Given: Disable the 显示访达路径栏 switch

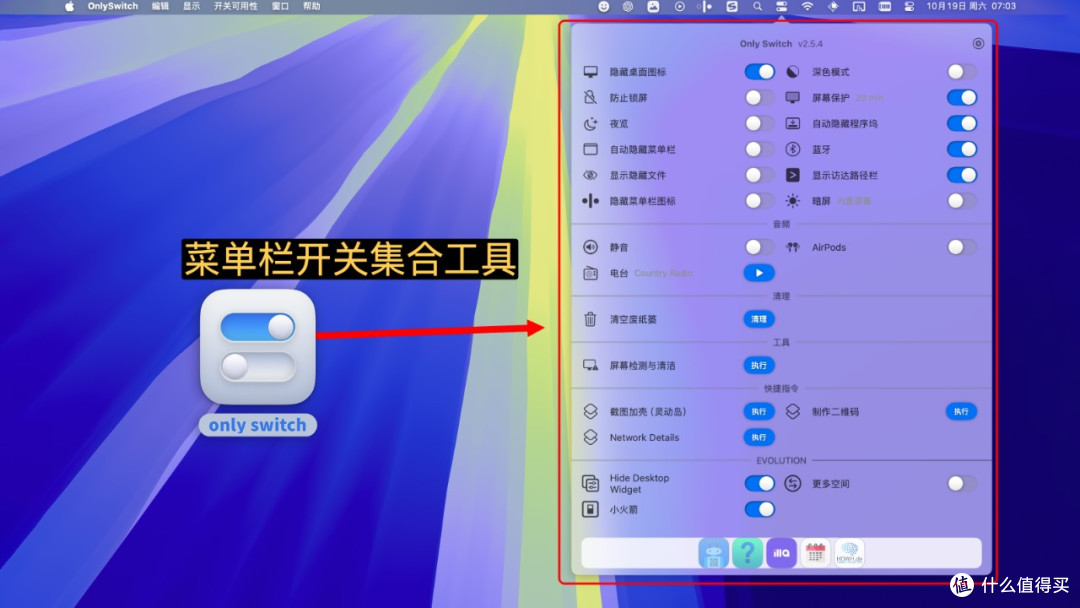Looking at the screenshot, I should [x=962, y=175].
